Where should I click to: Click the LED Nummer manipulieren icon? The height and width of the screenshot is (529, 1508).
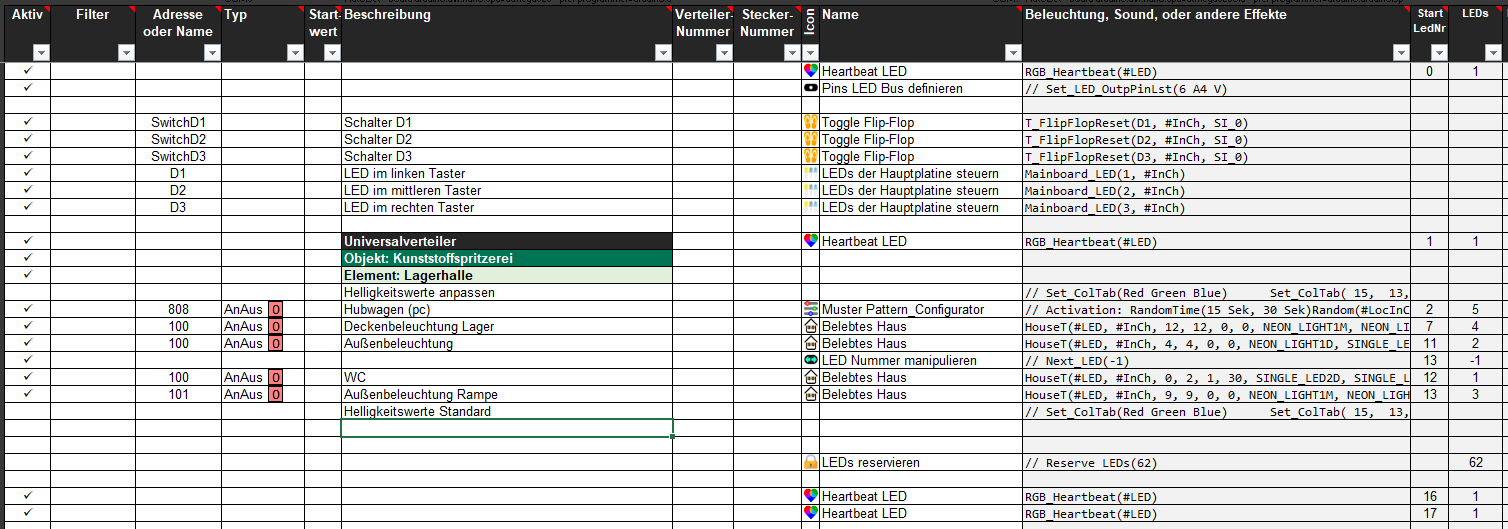tap(810, 360)
